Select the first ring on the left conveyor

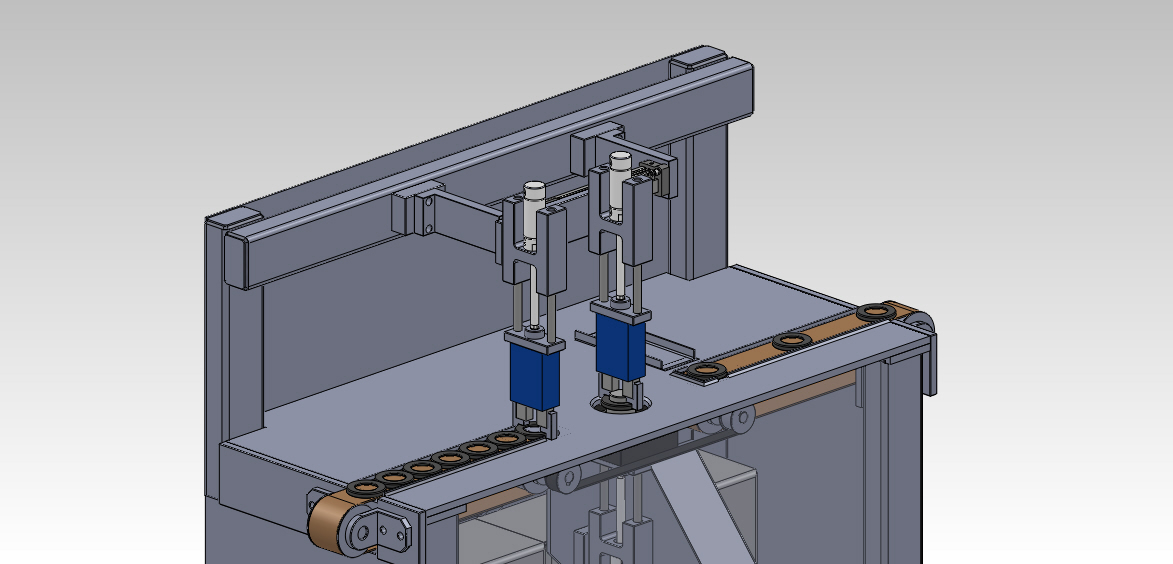(366, 488)
